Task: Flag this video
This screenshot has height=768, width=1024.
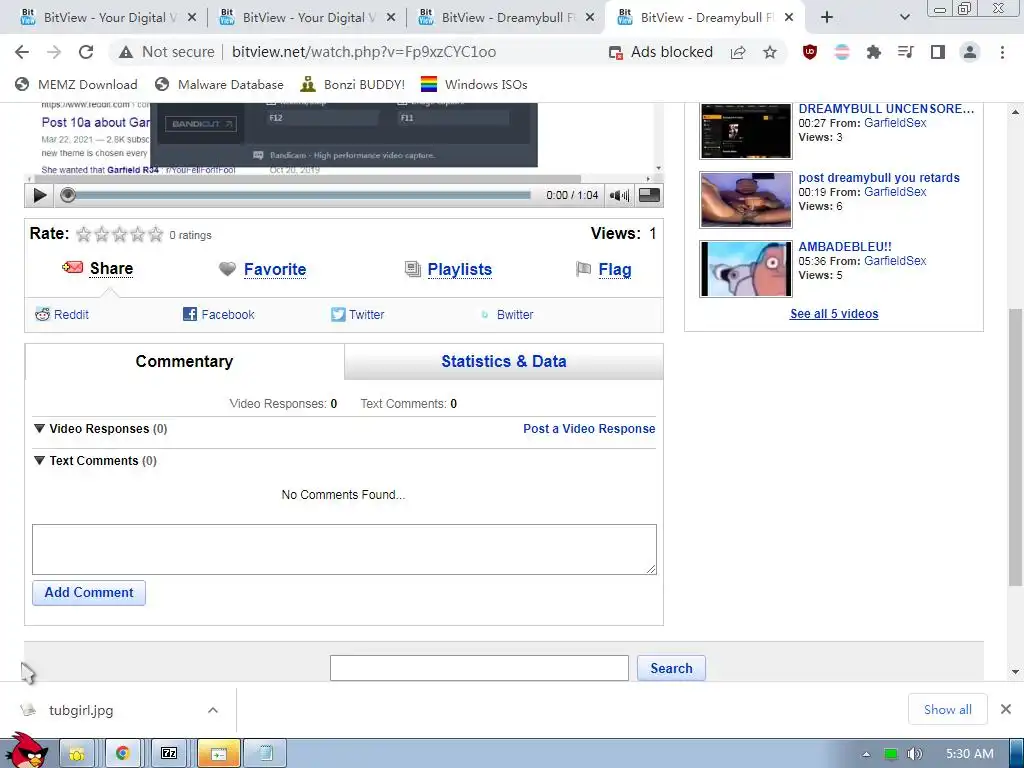Action: pyautogui.click(x=615, y=269)
